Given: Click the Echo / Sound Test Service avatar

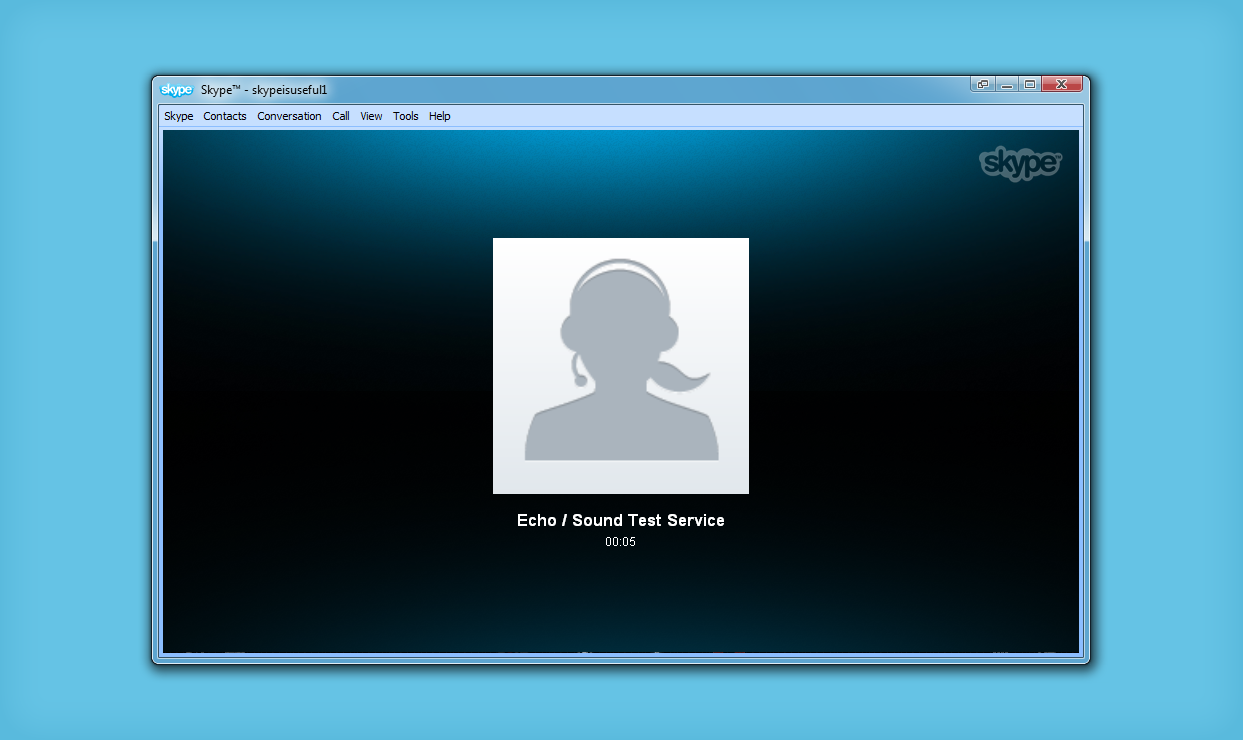Looking at the screenshot, I should 621,366.
